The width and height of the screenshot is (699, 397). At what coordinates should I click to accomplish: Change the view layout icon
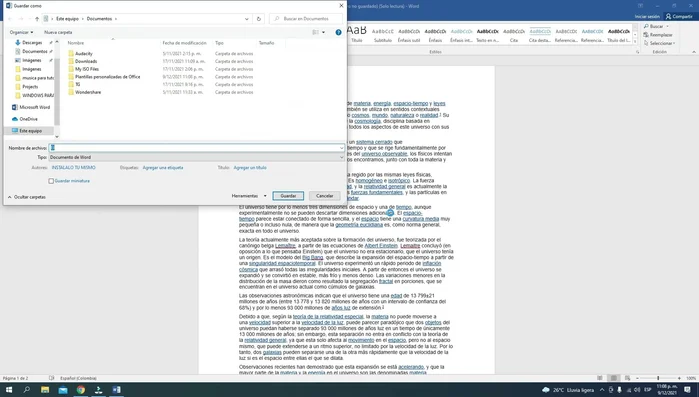point(316,32)
